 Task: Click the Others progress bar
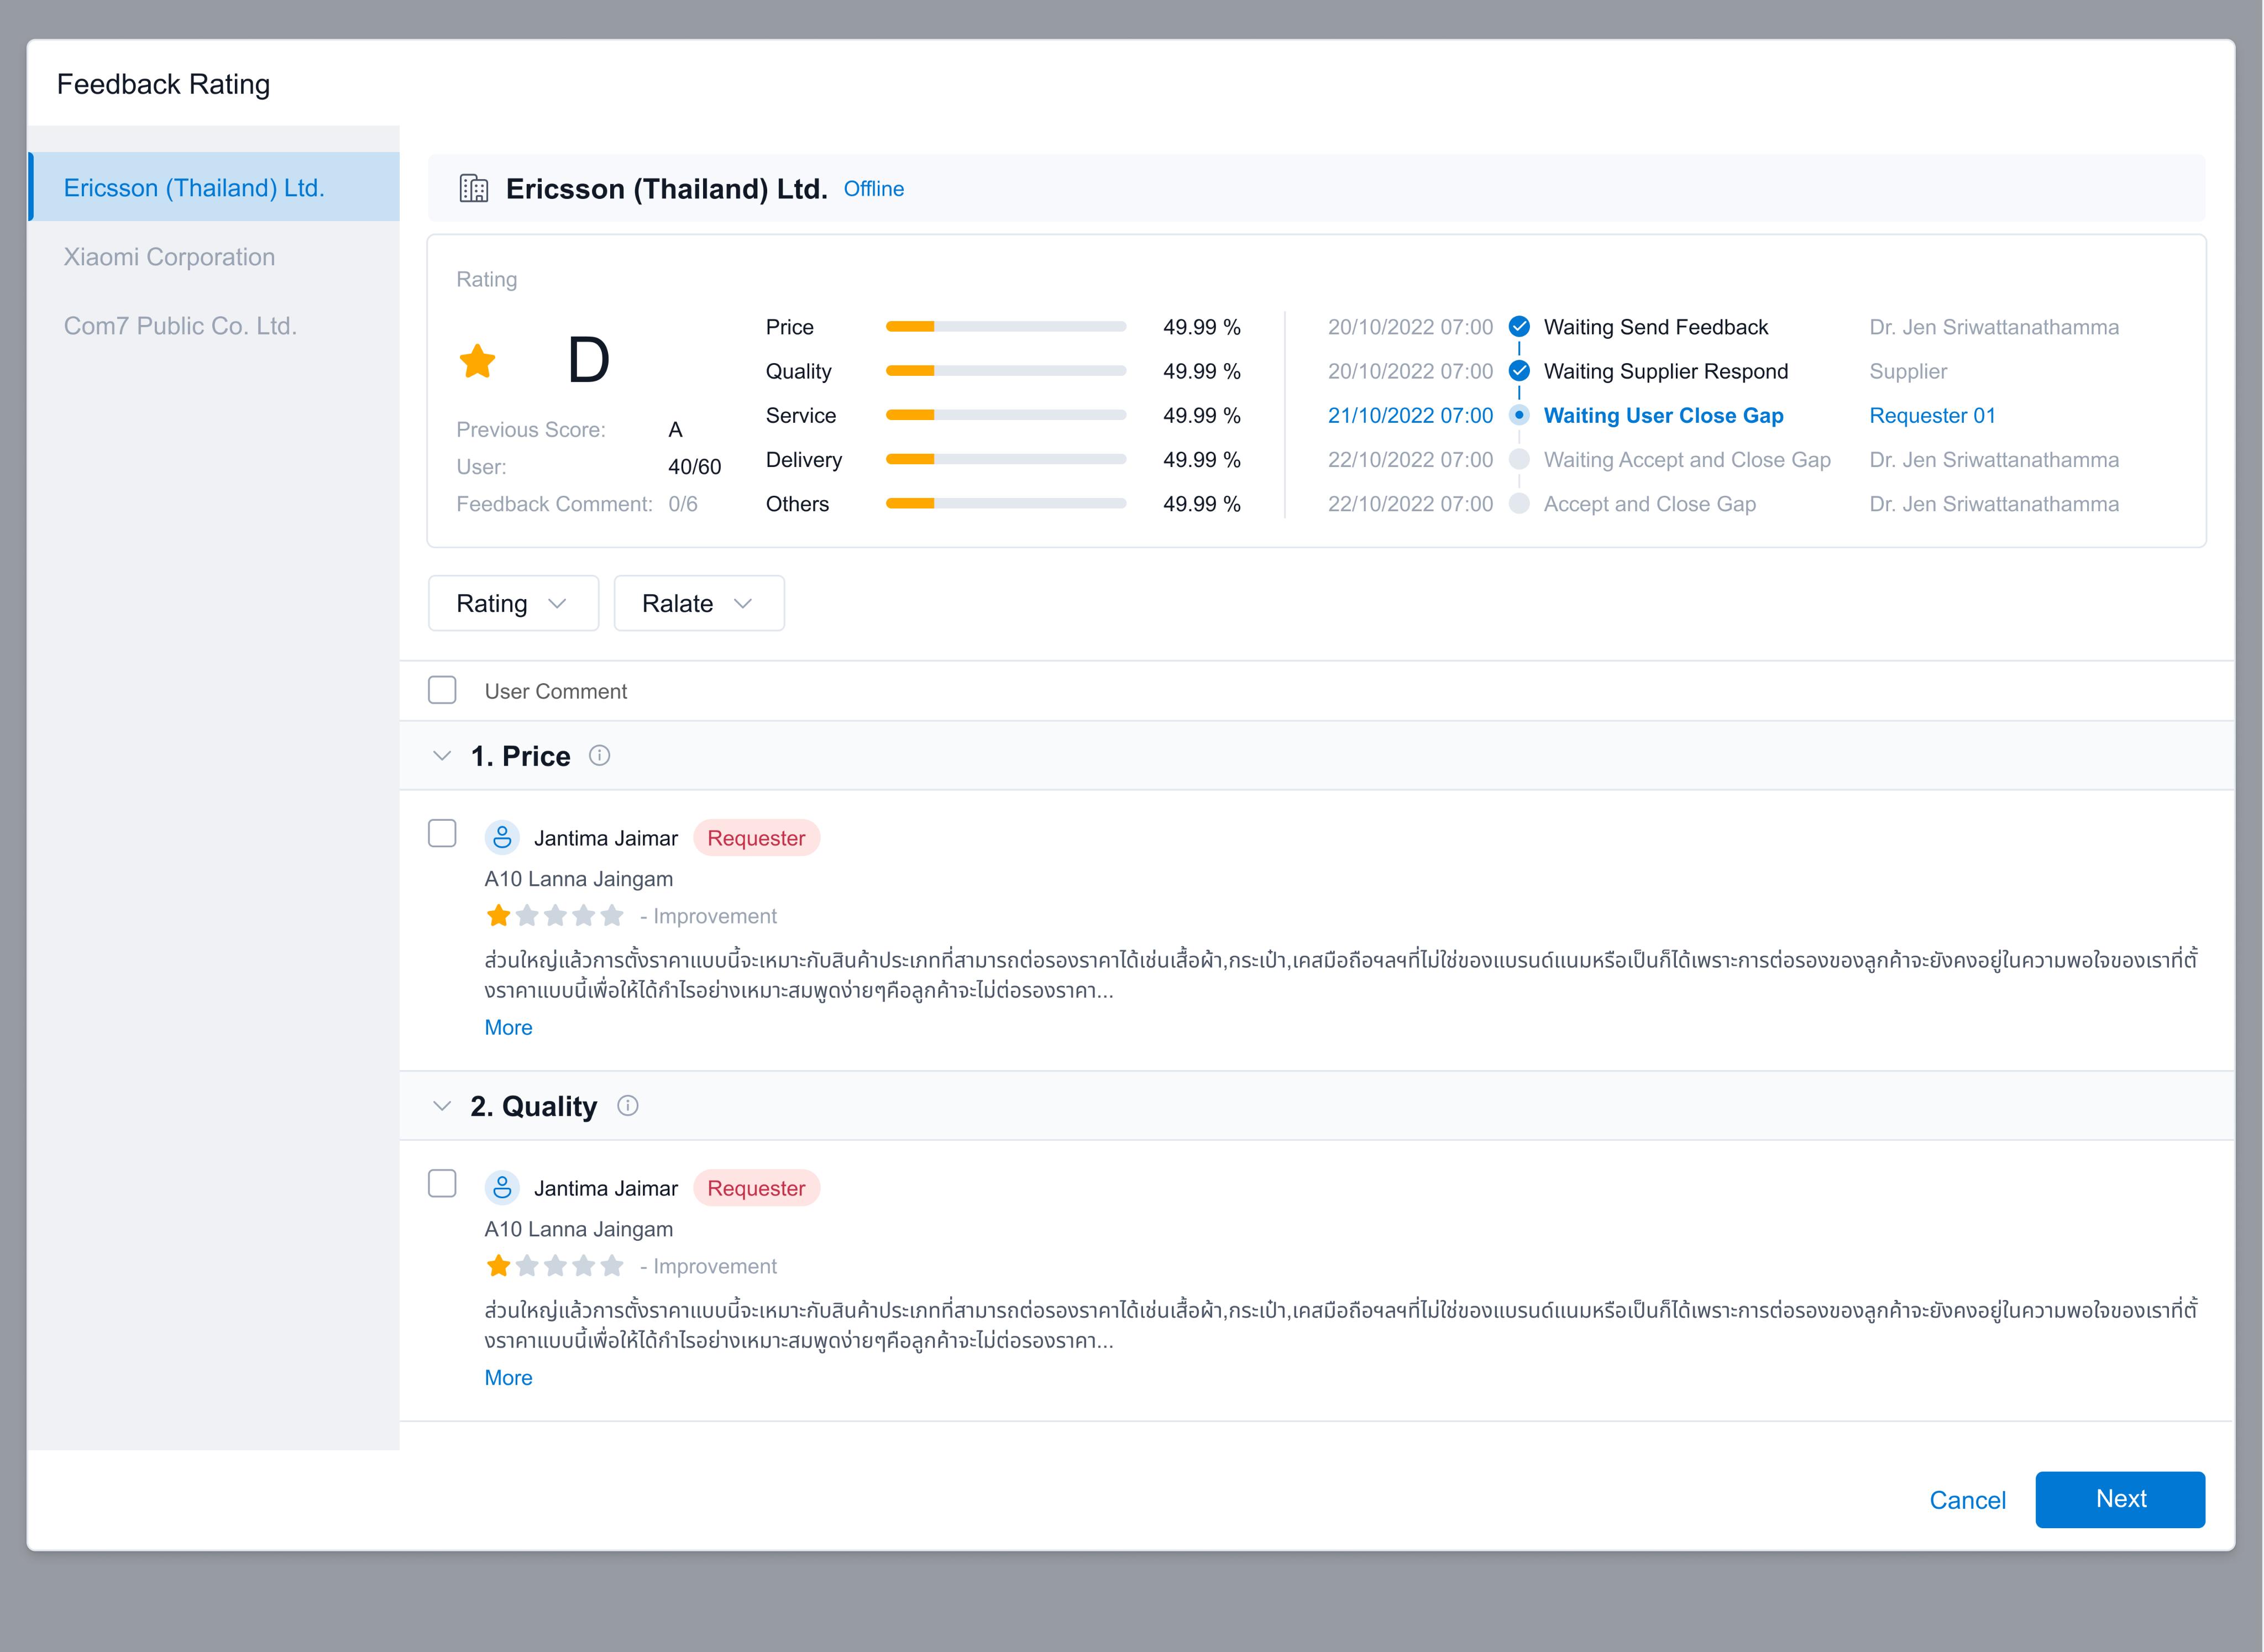[1006, 503]
